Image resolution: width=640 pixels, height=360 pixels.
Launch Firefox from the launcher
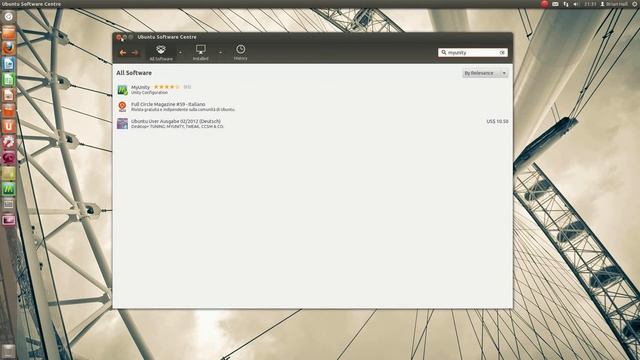[9, 48]
